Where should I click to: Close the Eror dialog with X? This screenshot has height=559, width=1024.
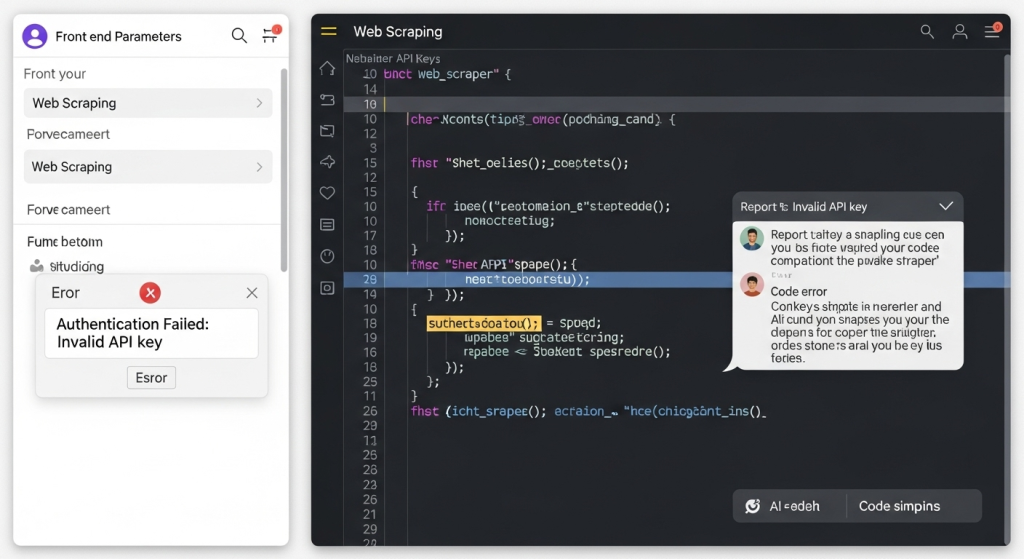point(252,293)
